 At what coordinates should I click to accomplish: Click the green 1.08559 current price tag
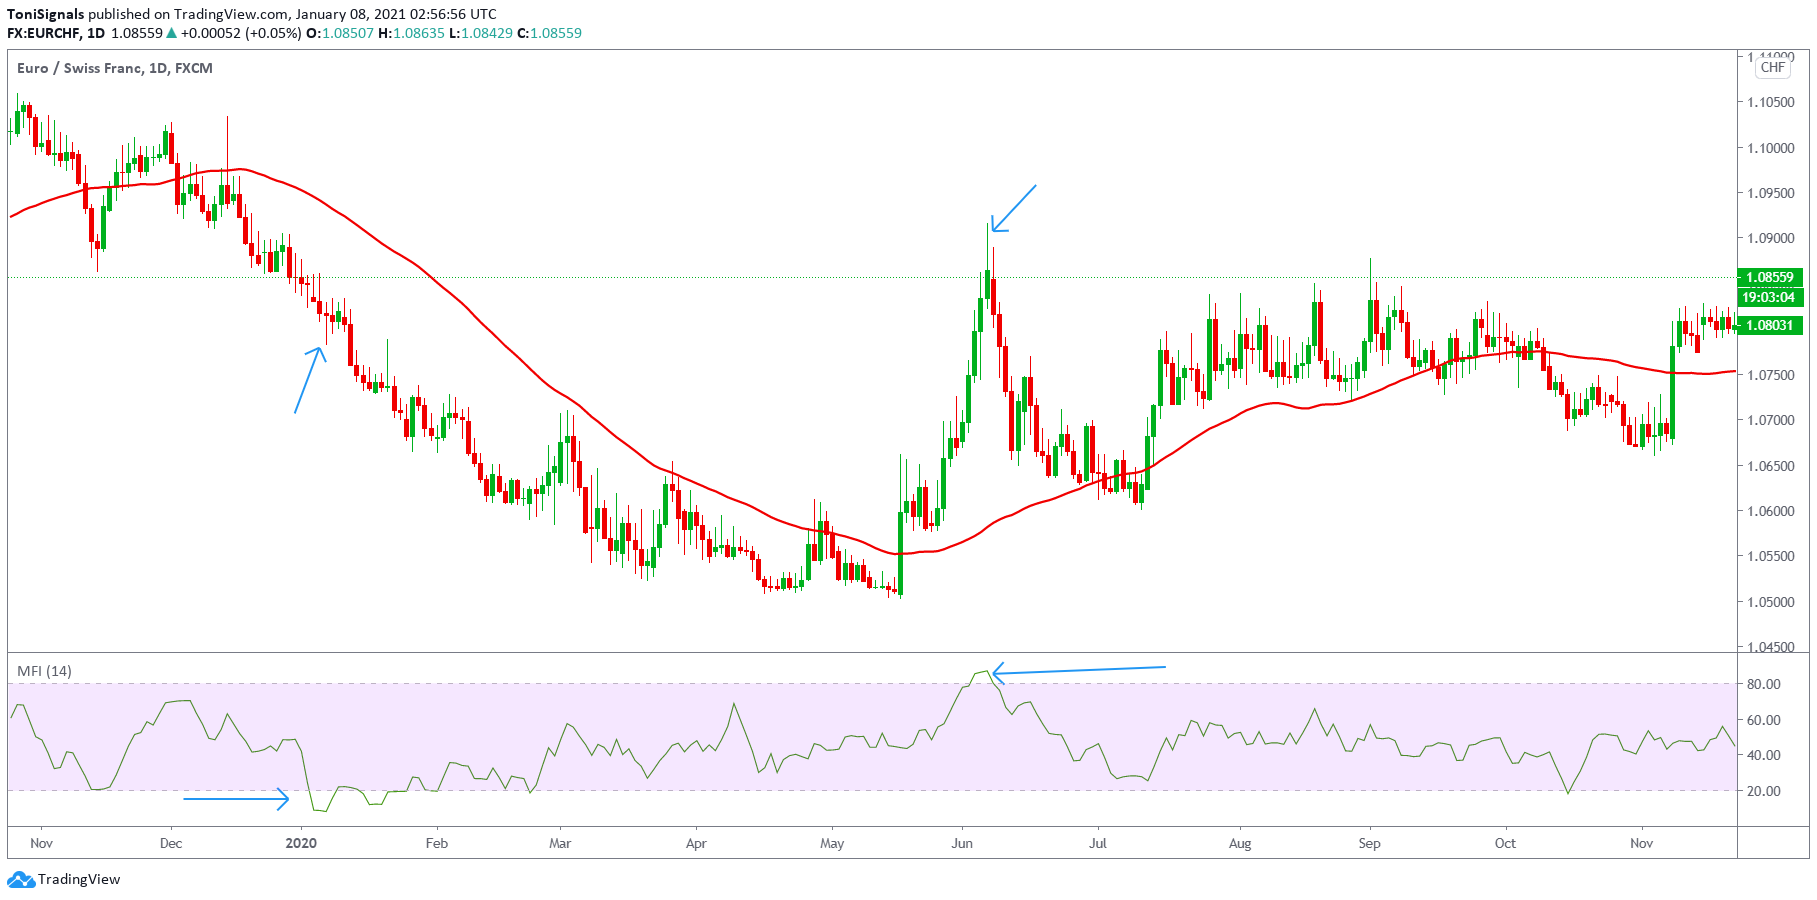(1769, 277)
